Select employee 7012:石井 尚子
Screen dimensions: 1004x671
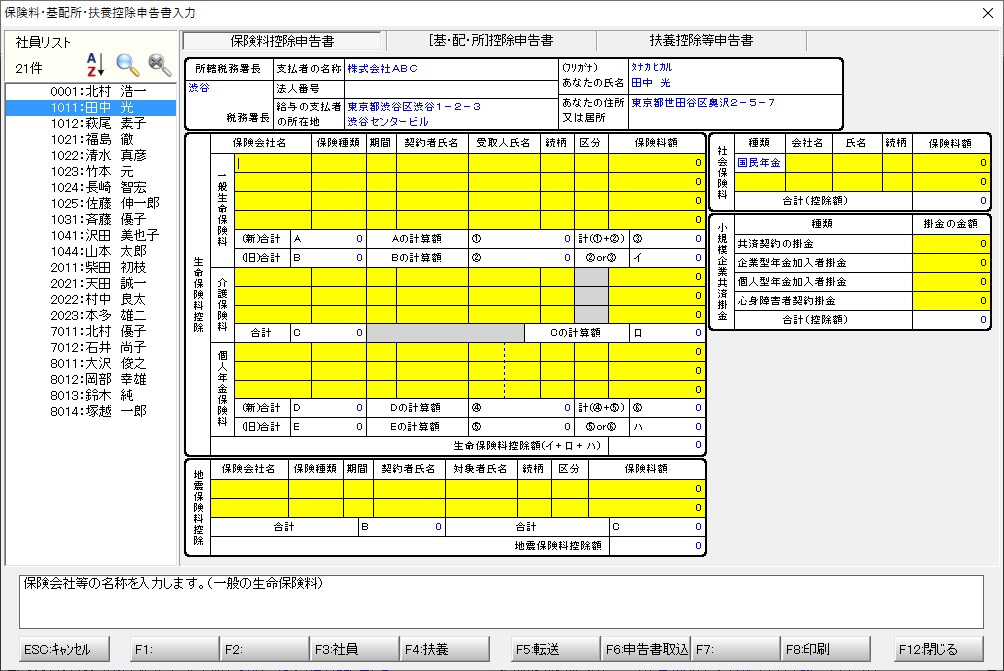click(x=91, y=348)
